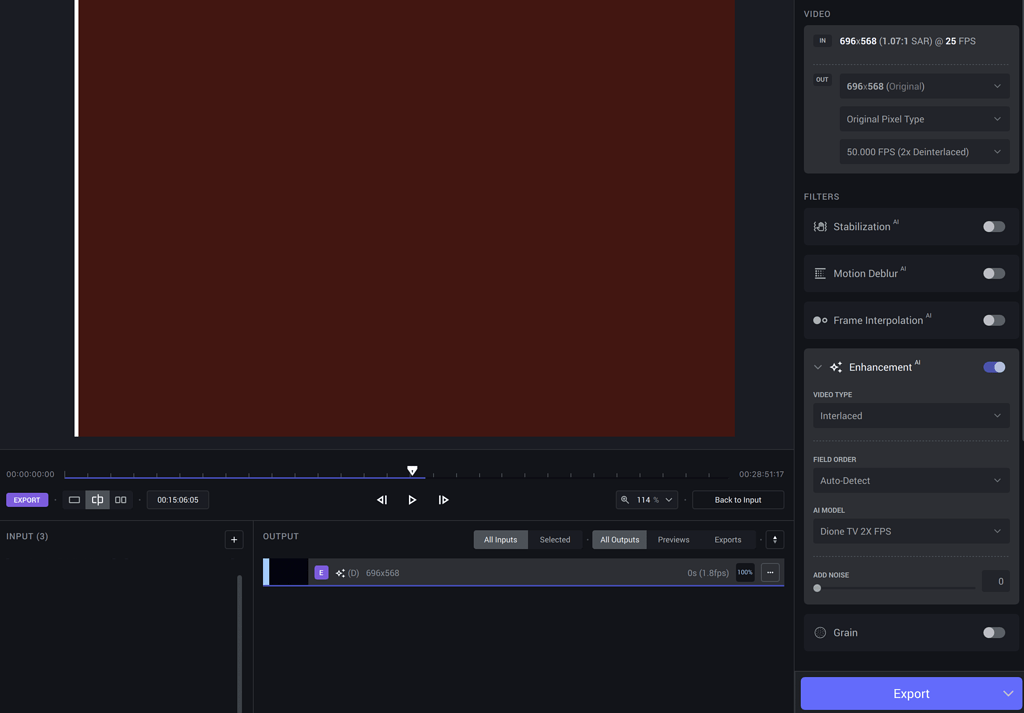The width and height of the screenshot is (1024, 713).
Task: Click the Stabilization AI filter icon
Action: tap(820, 226)
